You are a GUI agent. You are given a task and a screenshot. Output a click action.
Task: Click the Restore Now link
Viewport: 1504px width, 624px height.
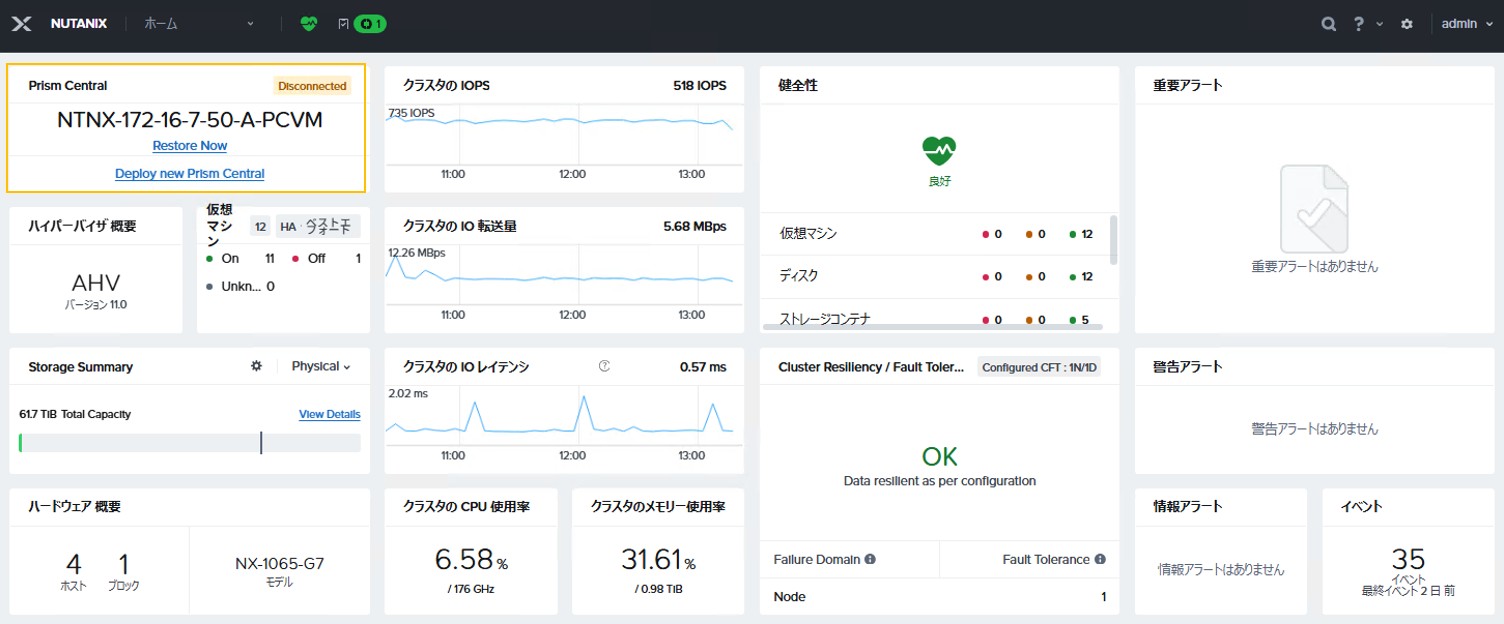(189, 145)
